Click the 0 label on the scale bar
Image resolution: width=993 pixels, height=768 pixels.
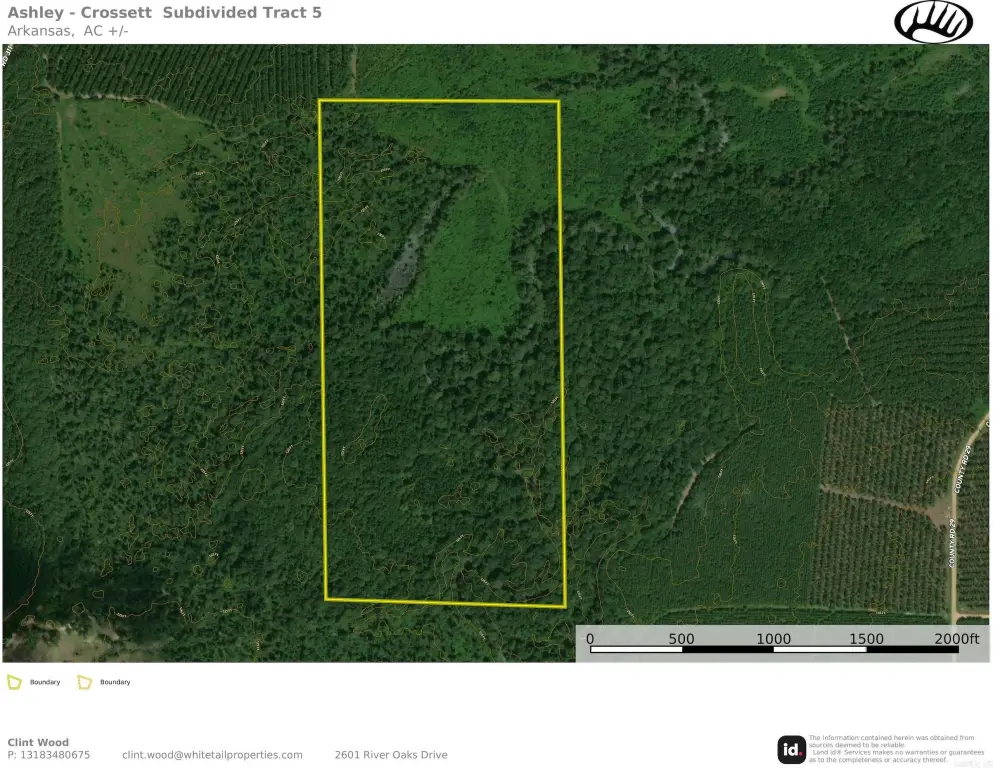coord(590,638)
